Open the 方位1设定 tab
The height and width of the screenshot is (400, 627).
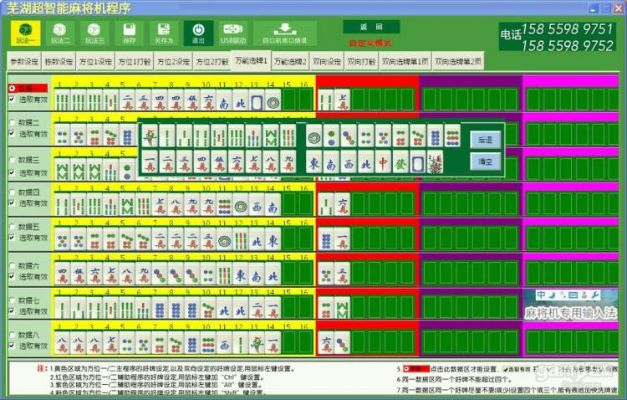pyautogui.click(x=95, y=62)
